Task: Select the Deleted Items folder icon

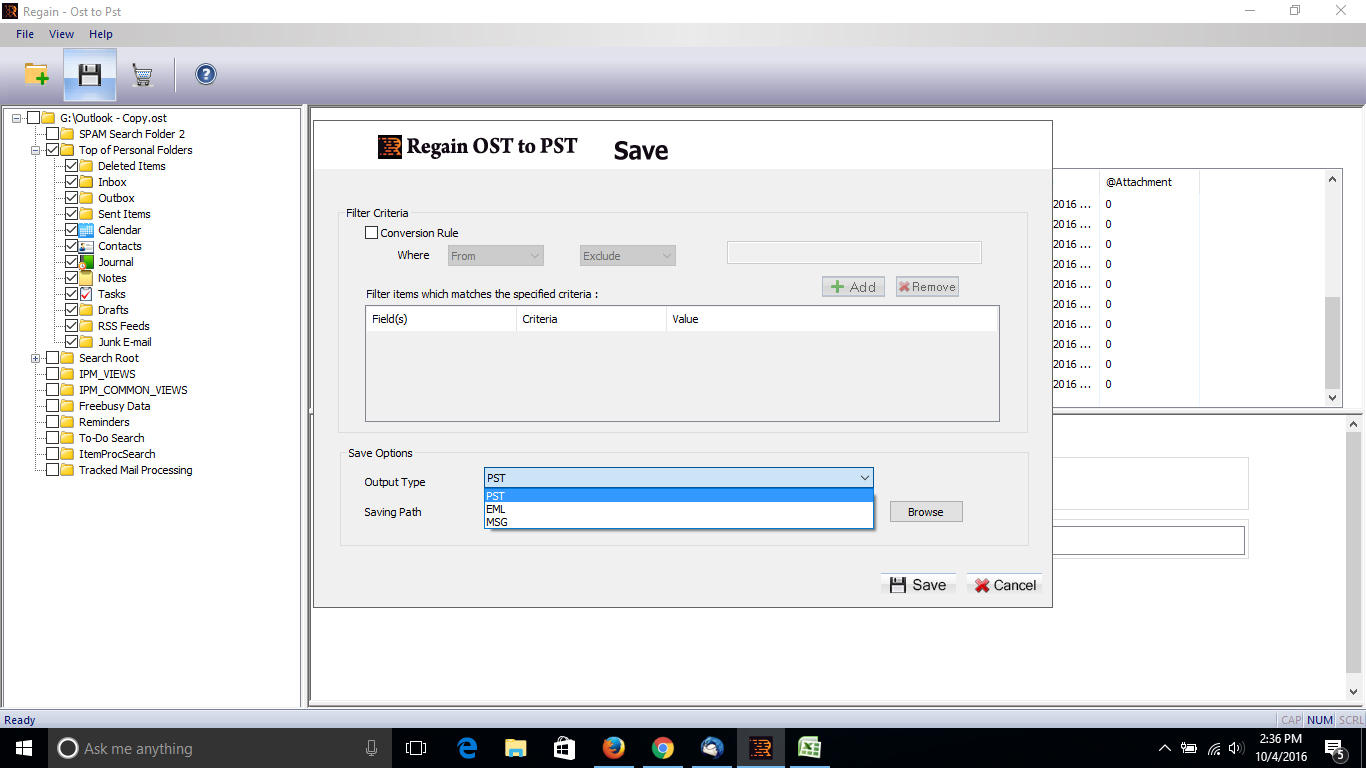Action: pos(86,166)
